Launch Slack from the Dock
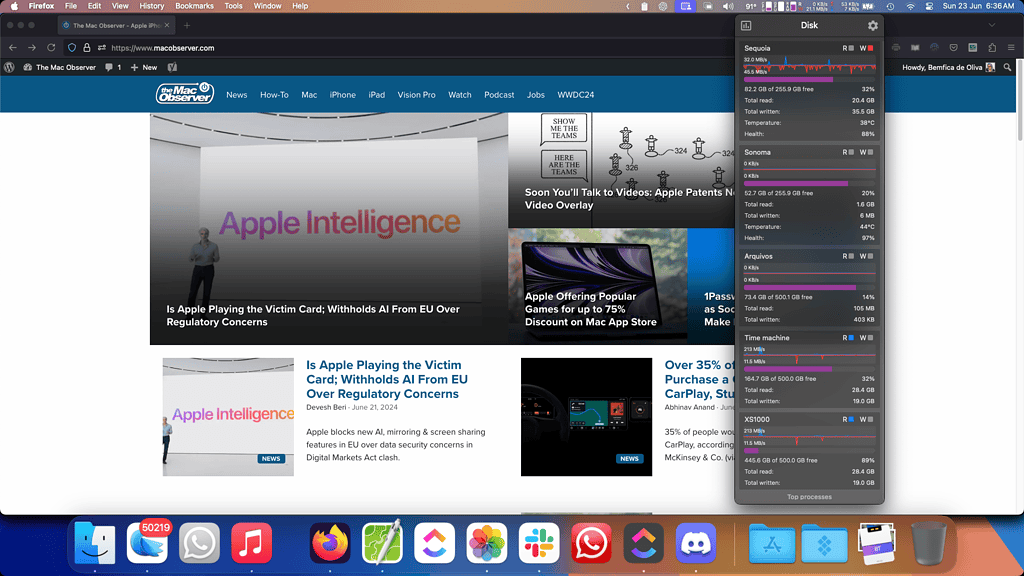This screenshot has height=576, width=1024. click(539, 544)
